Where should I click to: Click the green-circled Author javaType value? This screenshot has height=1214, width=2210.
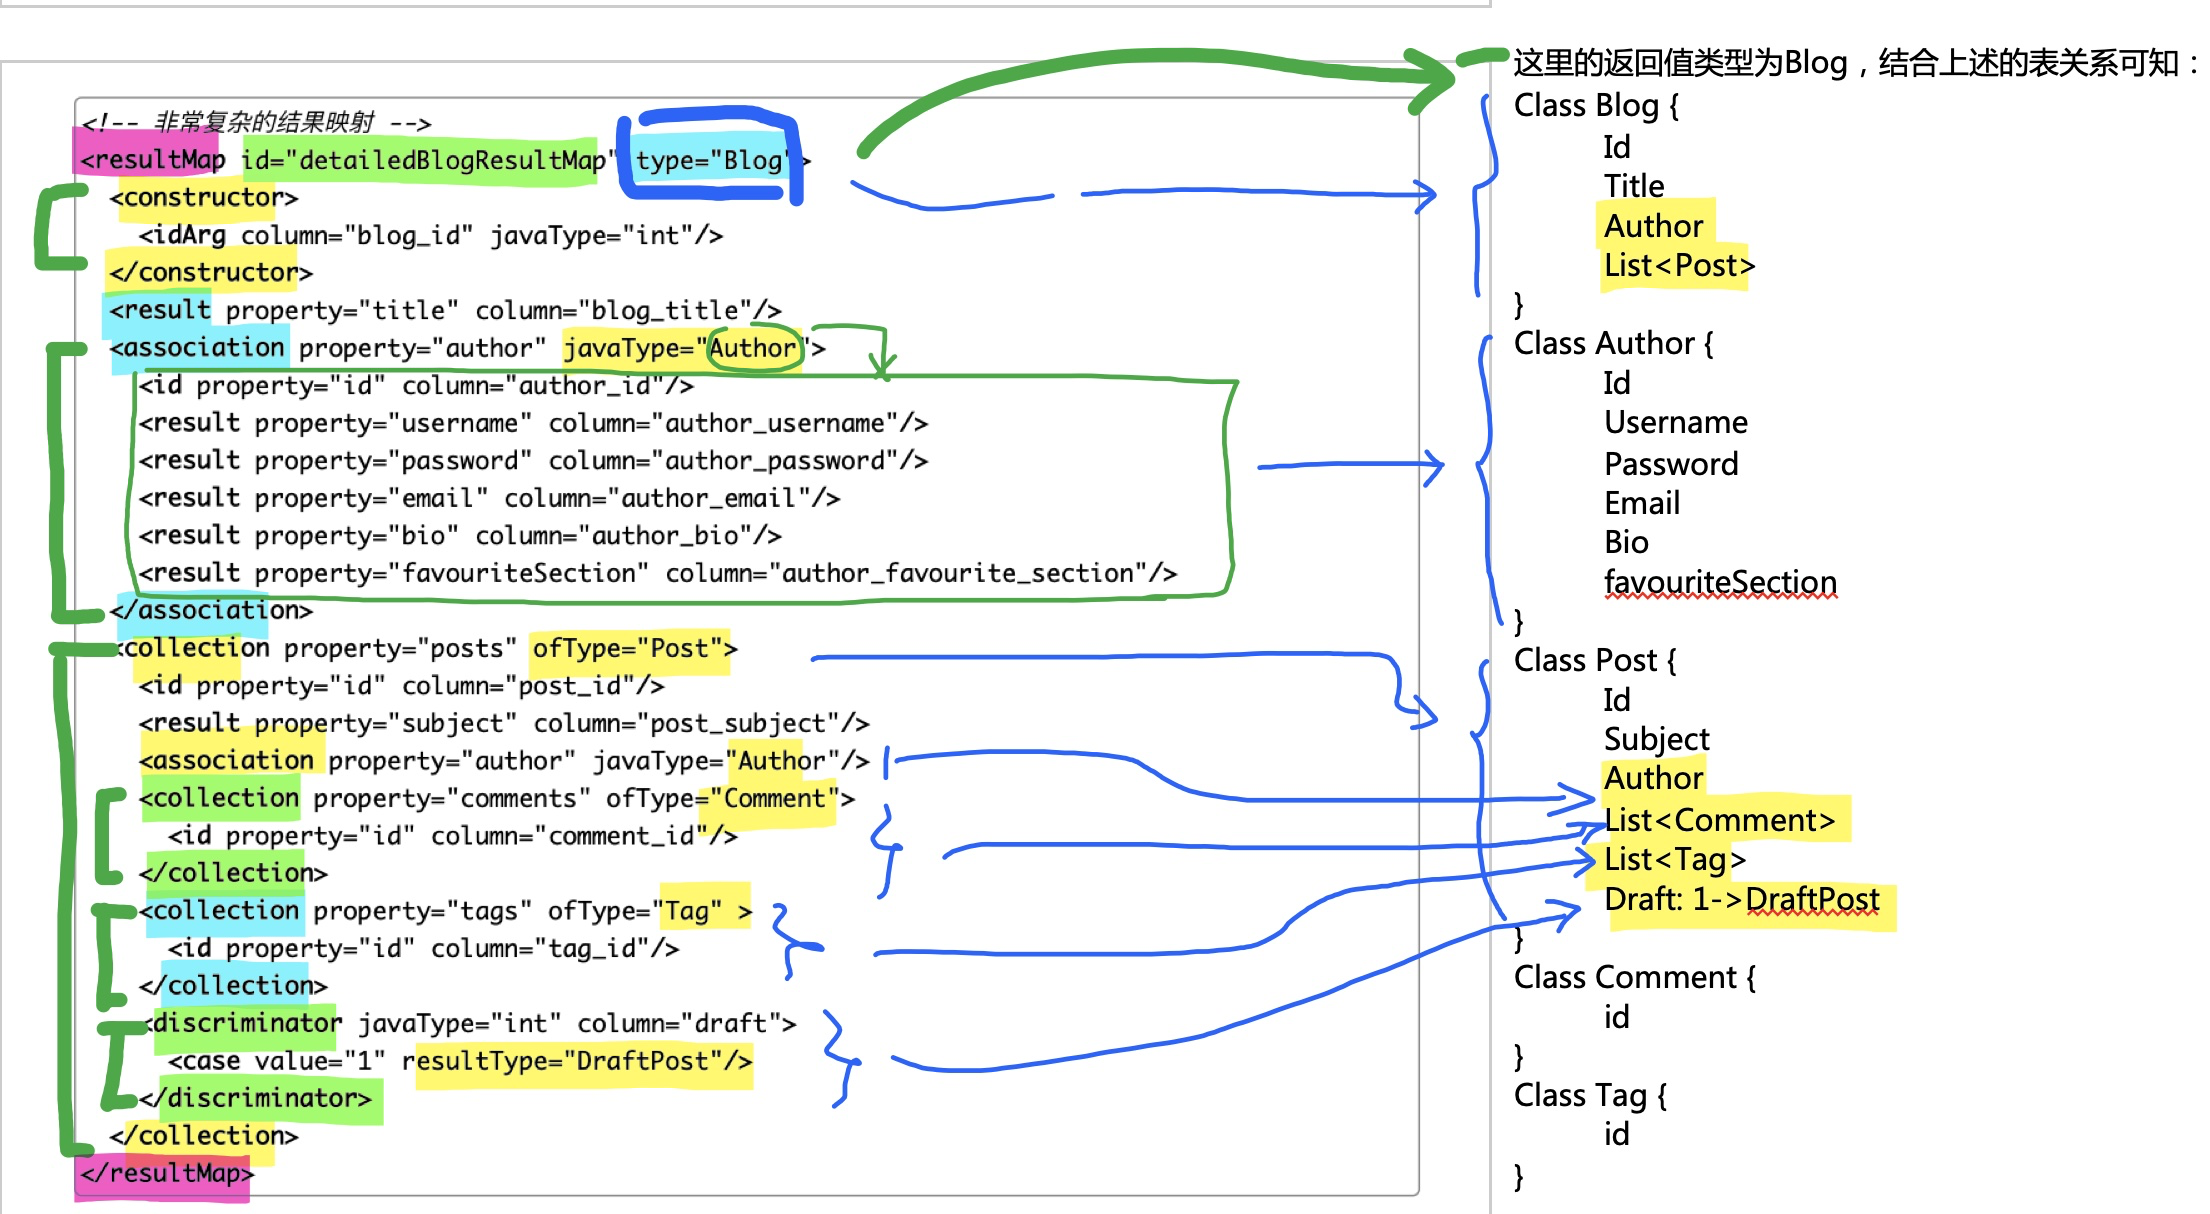(753, 348)
